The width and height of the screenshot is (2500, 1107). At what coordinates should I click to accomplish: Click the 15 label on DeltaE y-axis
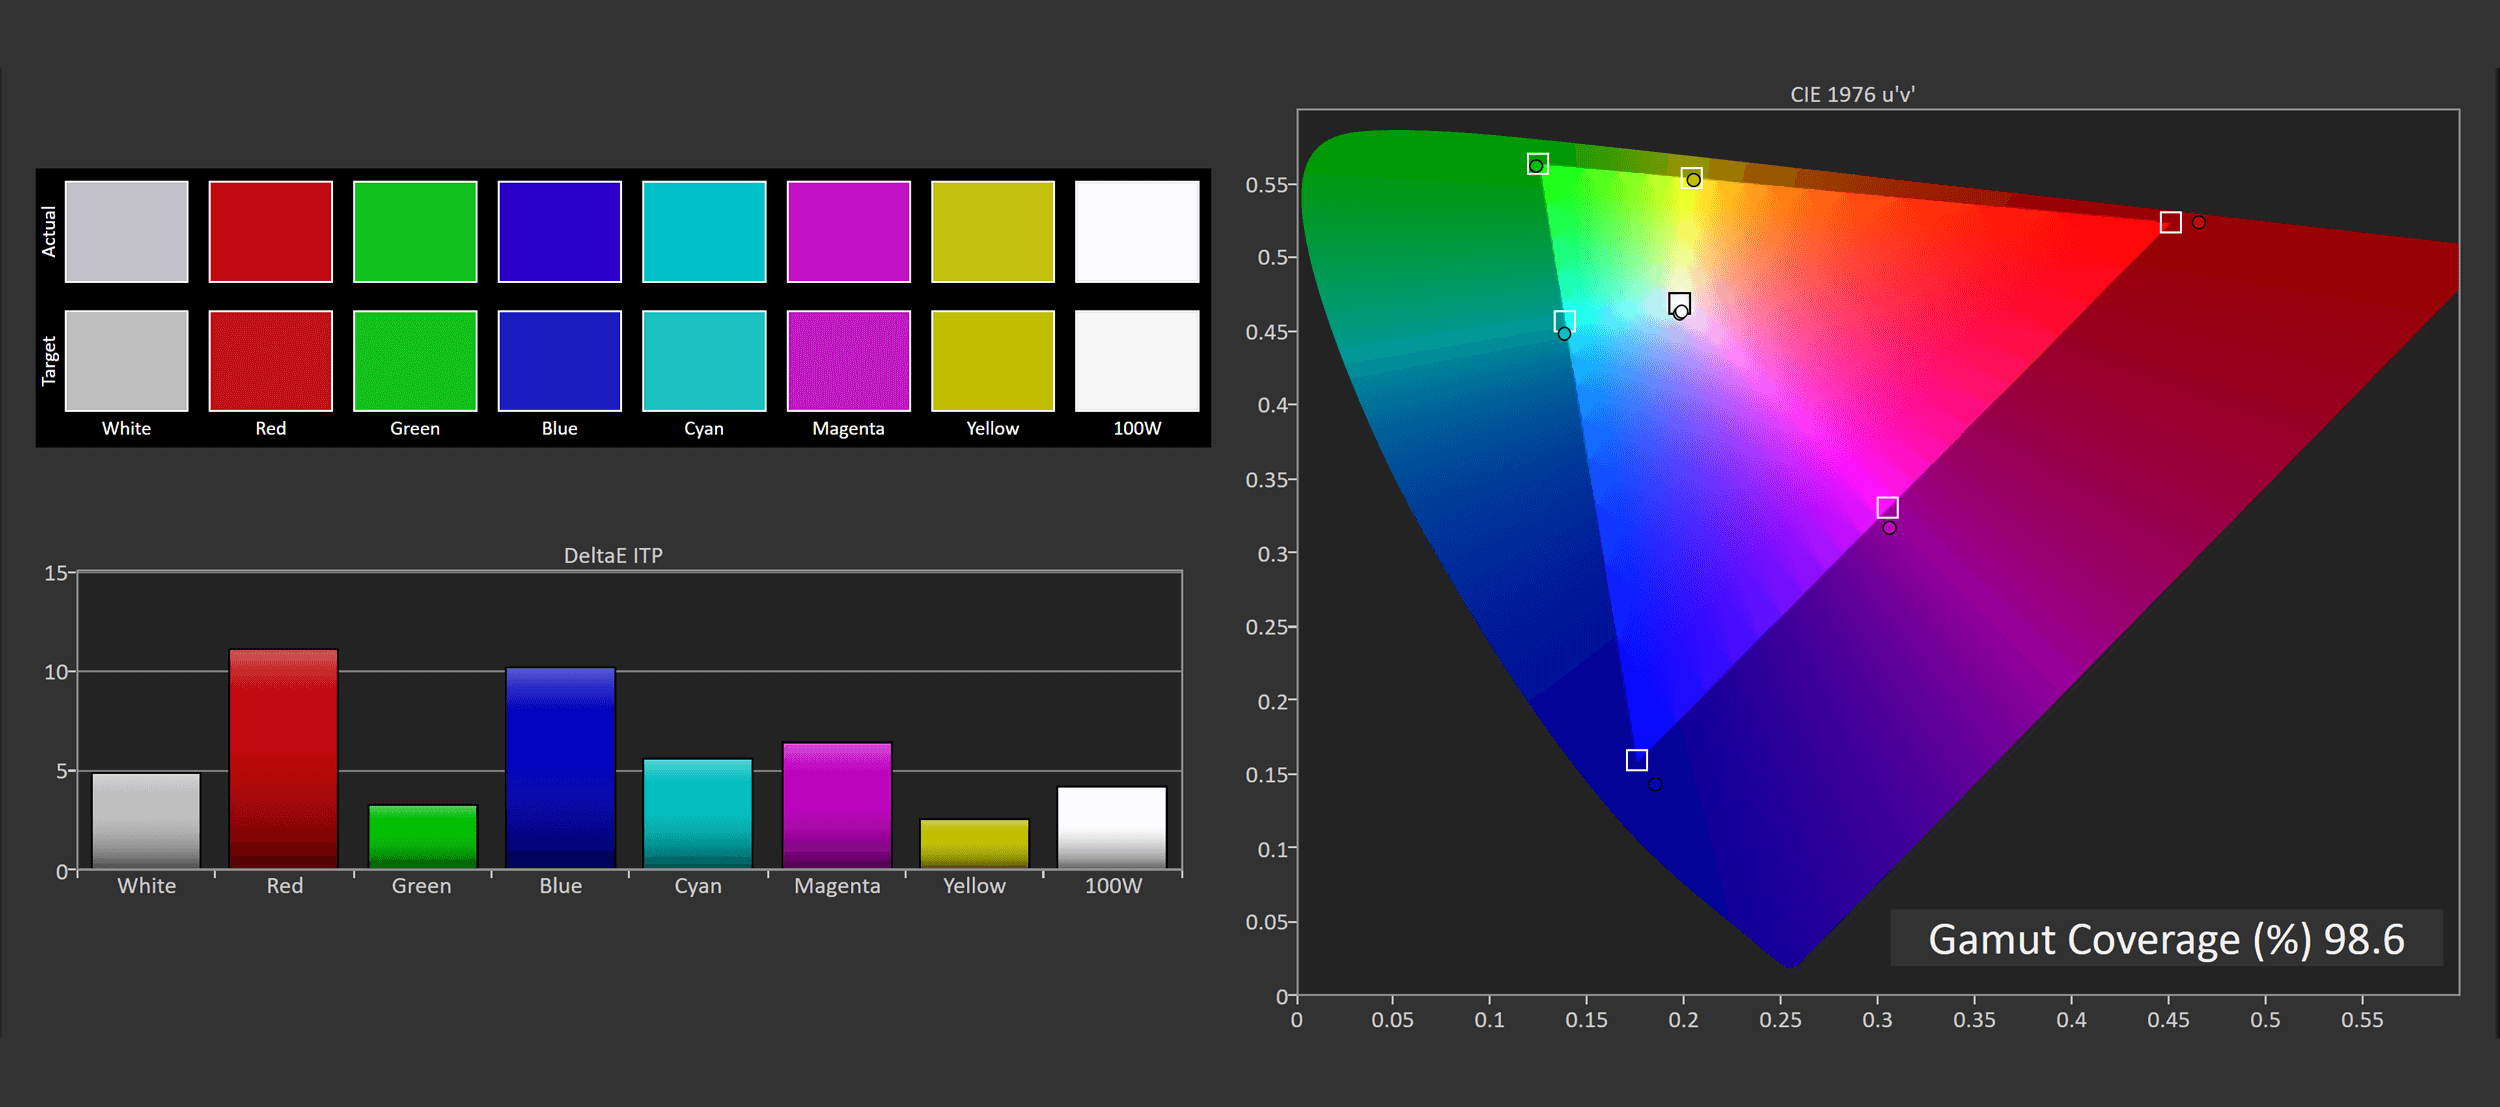tap(55, 573)
